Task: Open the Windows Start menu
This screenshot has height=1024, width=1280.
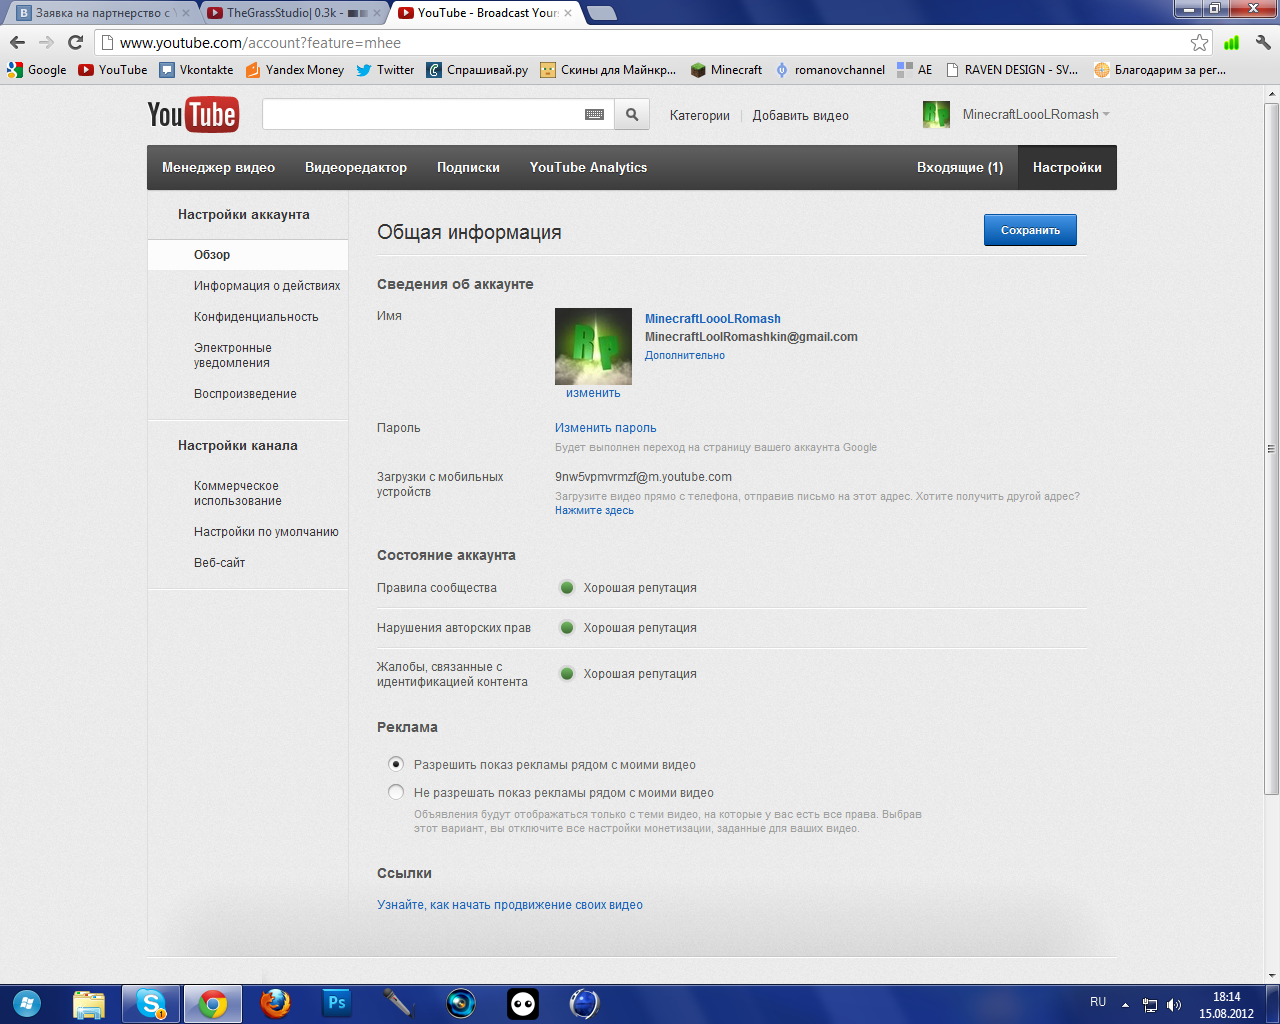Action: pyautogui.click(x=27, y=1003)
